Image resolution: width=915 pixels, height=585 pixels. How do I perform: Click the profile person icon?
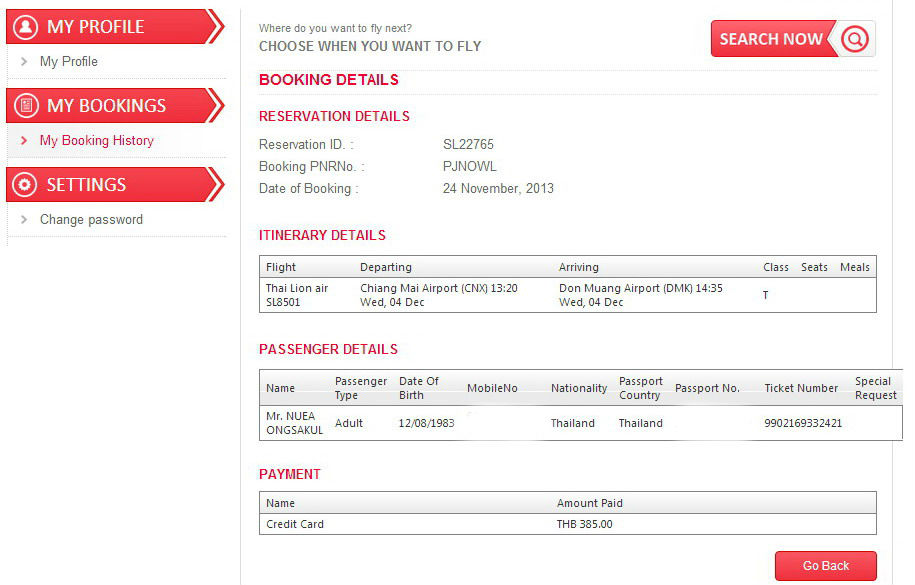click(26, 27)
